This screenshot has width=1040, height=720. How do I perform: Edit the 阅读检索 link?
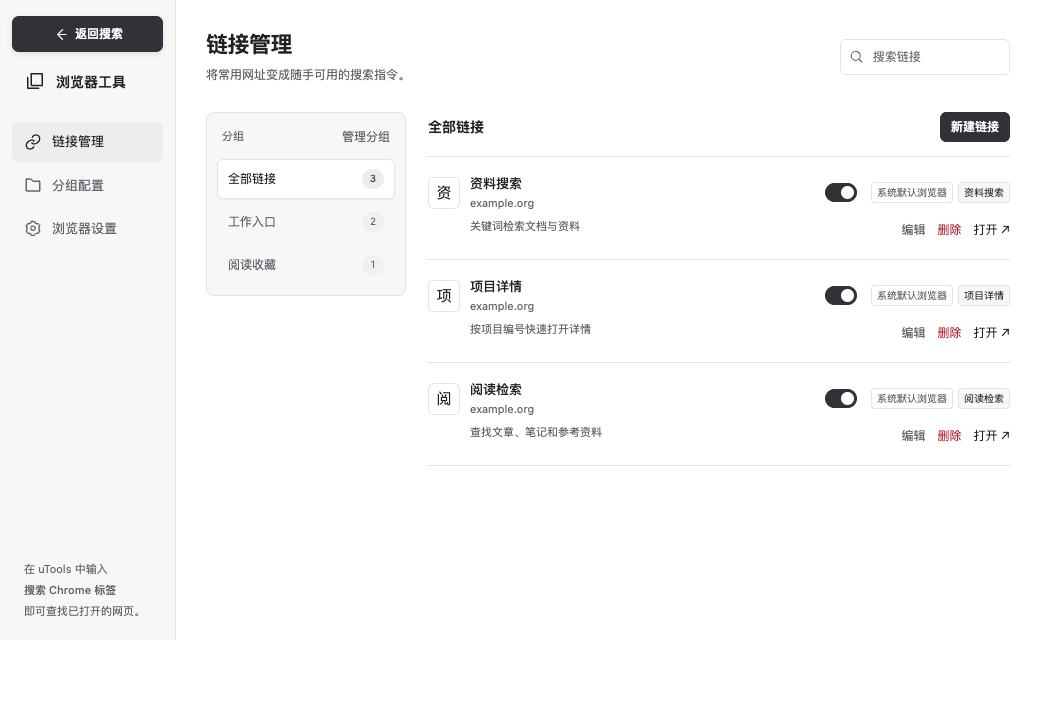(x=913, y=436)
